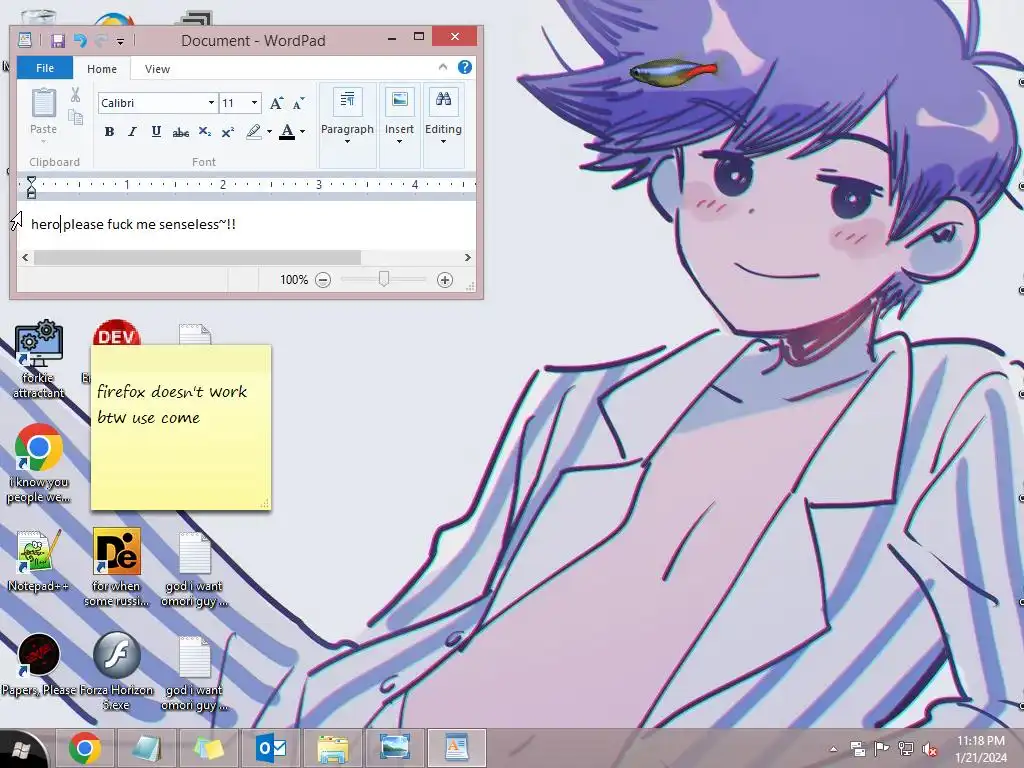Image resolution: width=1024 pixels, height=768 pixels.
Task: Click the zoom slider handle
Action: (x=384, y=280)
